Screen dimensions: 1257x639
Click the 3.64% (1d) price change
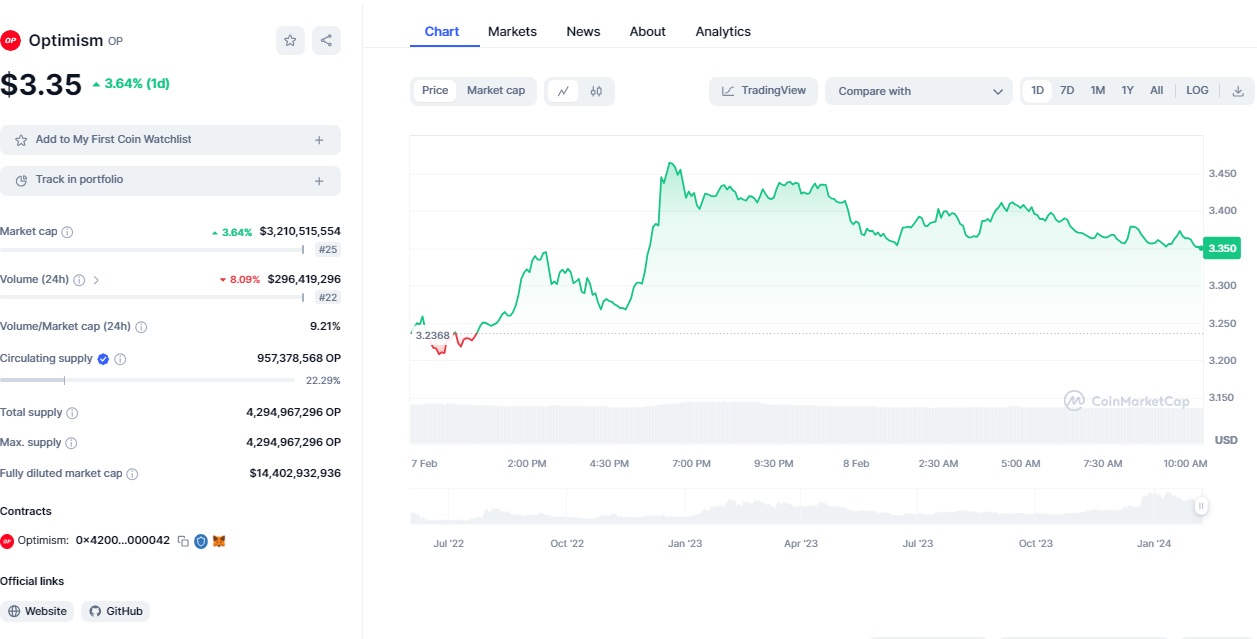point(131,84)
